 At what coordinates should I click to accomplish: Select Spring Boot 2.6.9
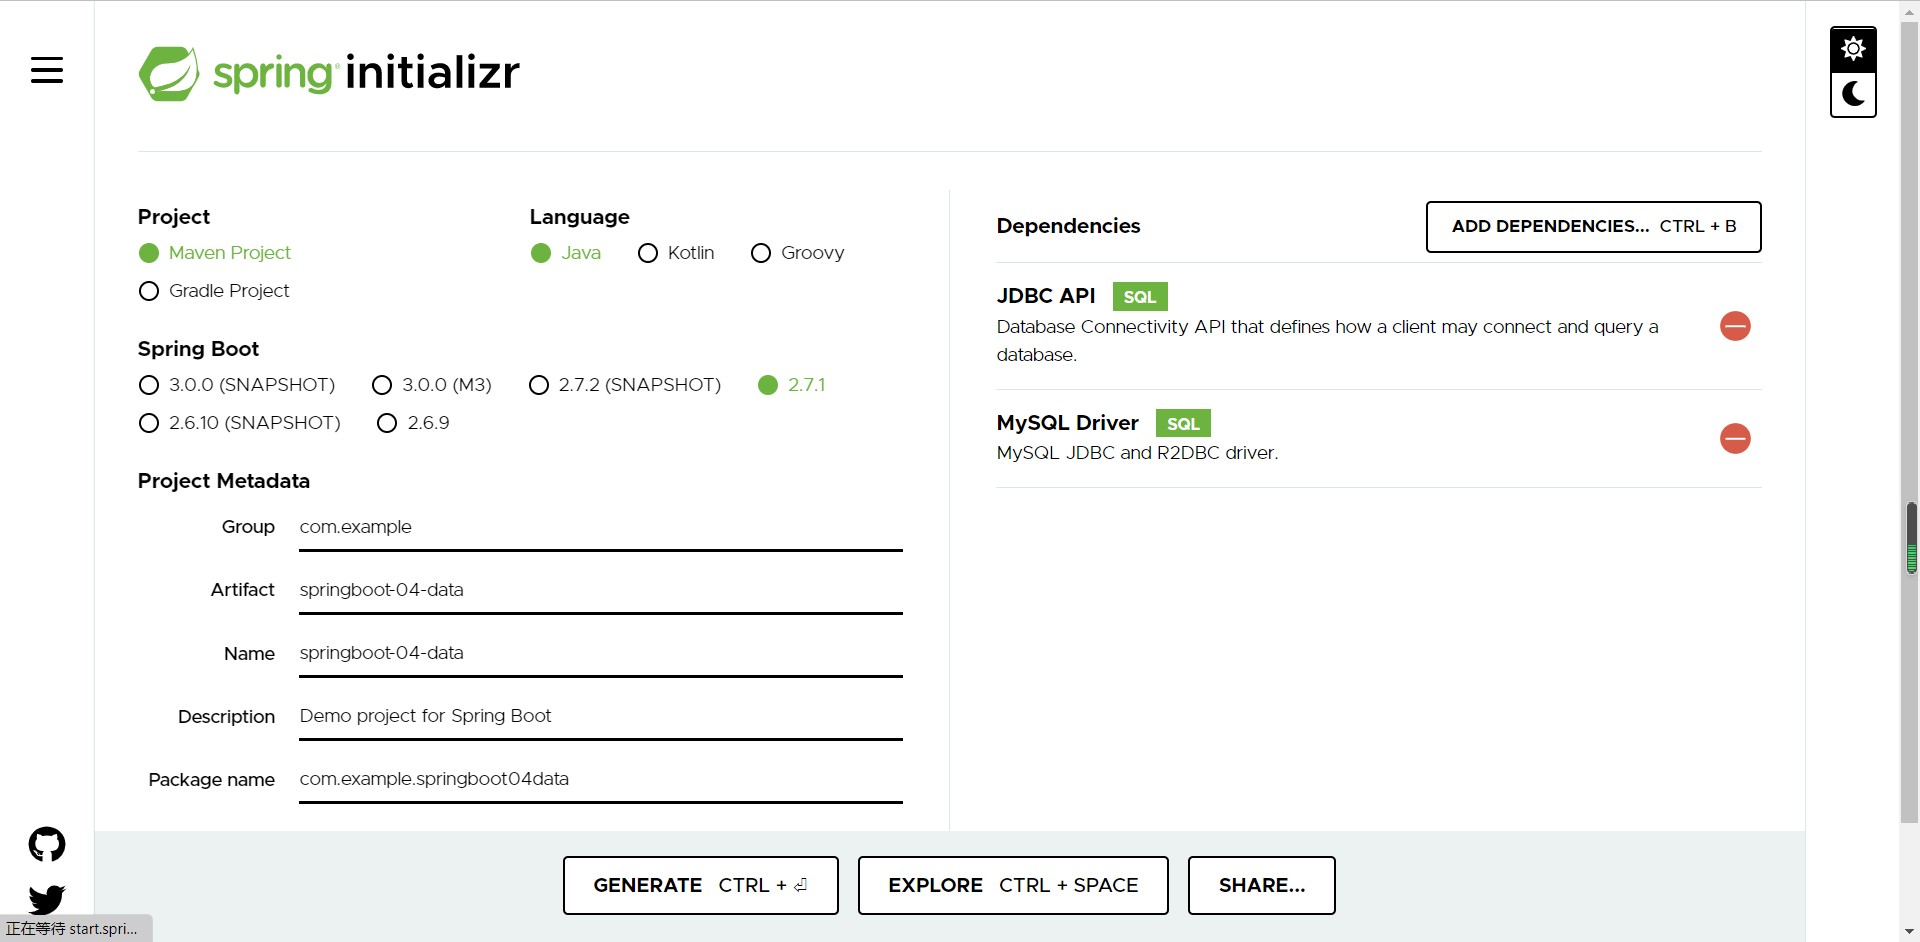click(413, 423)
